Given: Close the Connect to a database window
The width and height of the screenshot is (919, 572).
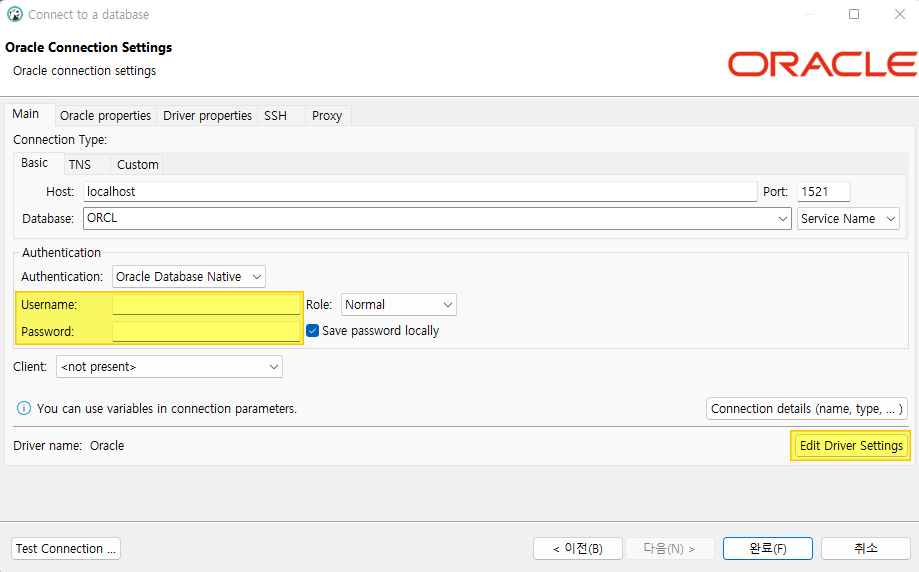Looking at the screenshot, I should (x=900, y=14).
